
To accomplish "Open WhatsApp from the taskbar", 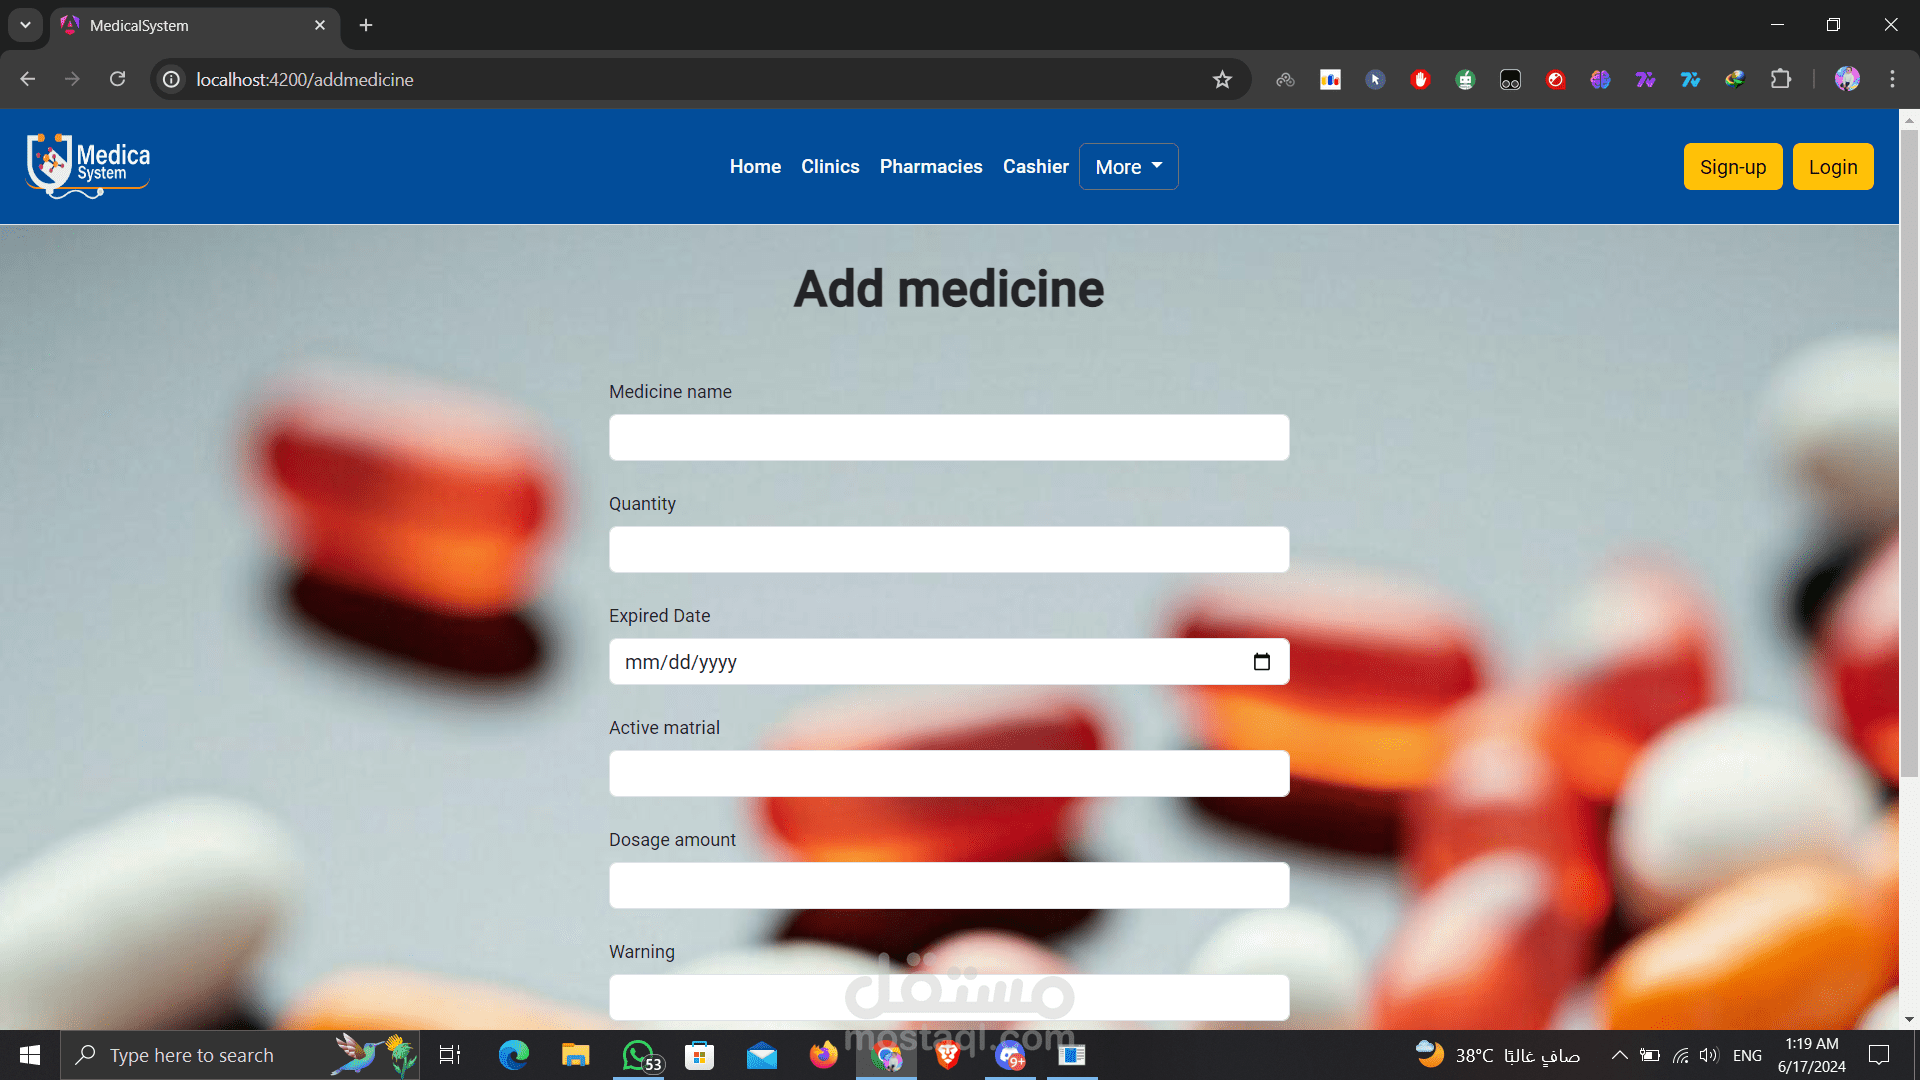I will point(640,1055).
